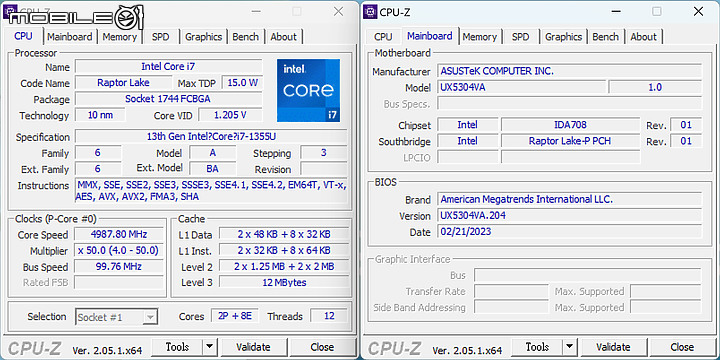Switch to CPU tab in right window
720x360 pixels.
pyautogui.click(x=383, y=37)
